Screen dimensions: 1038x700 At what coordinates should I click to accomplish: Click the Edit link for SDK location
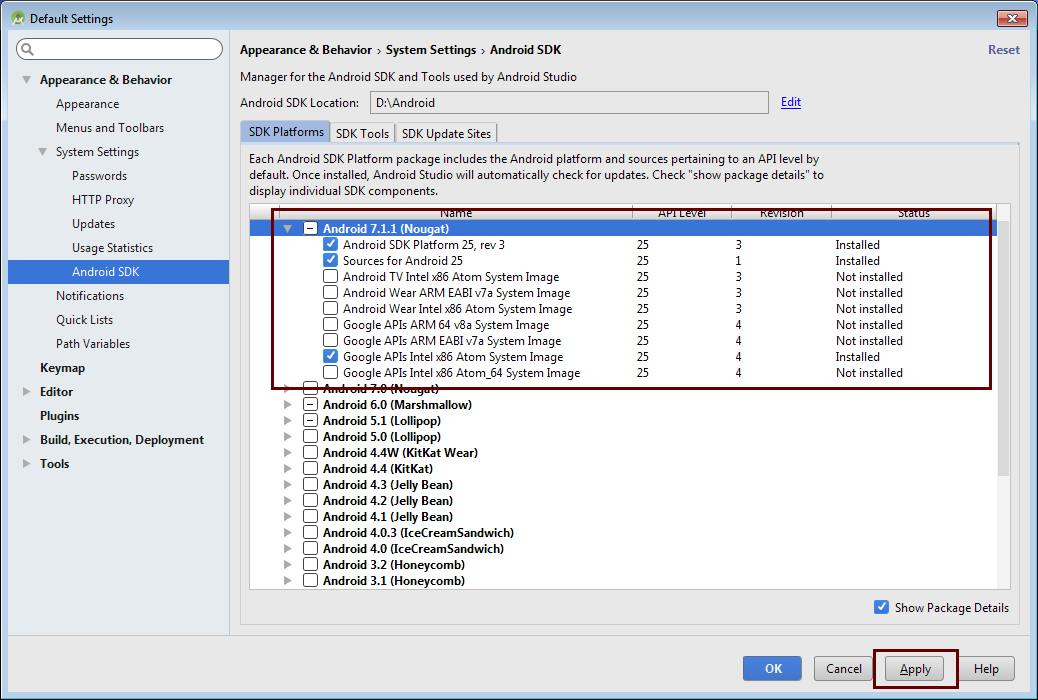tap(791, 102)
